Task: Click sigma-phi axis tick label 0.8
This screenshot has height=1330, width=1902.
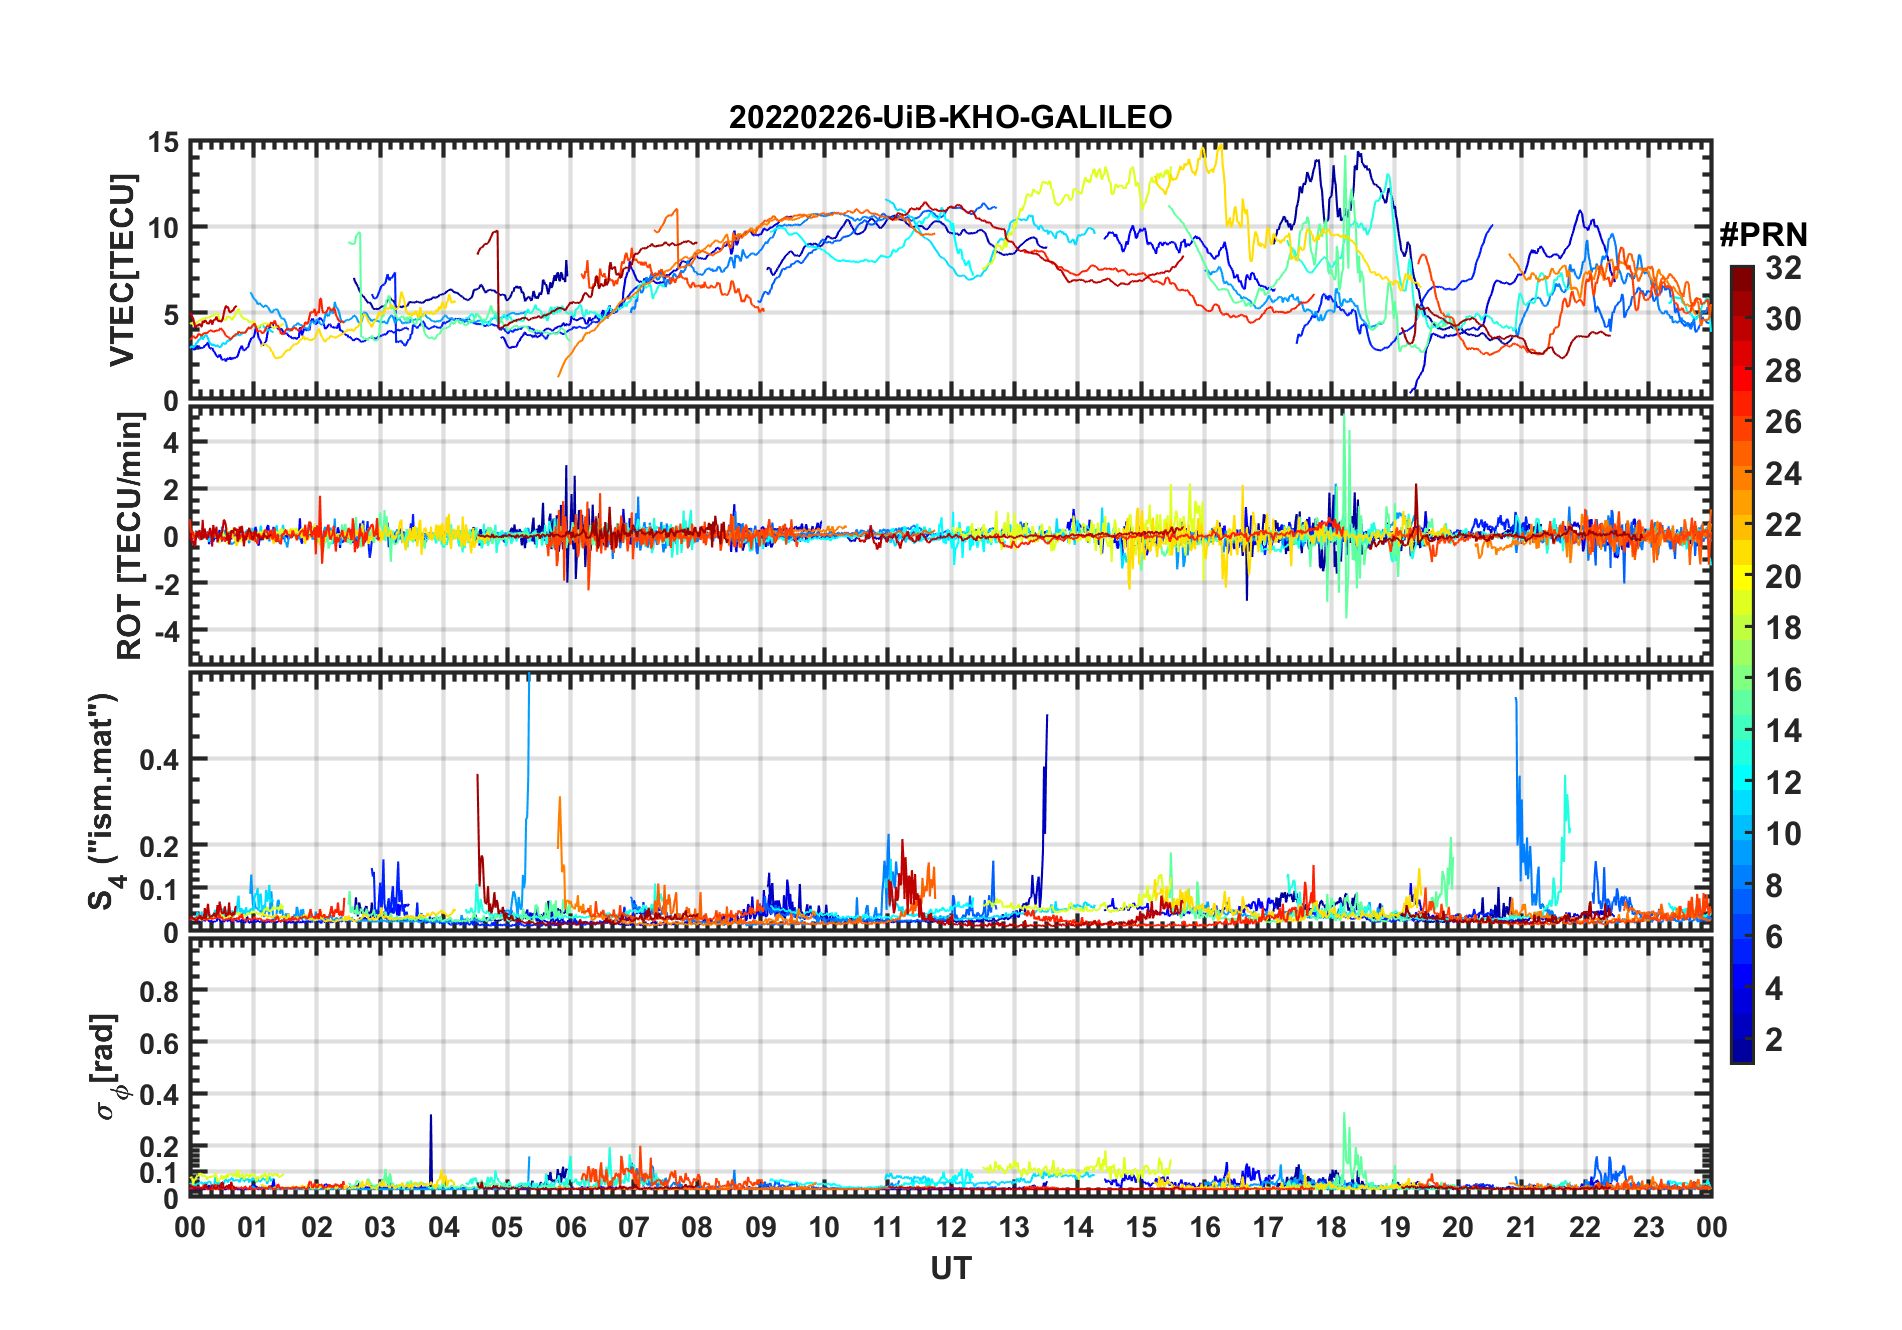Action: coord(160,992)
